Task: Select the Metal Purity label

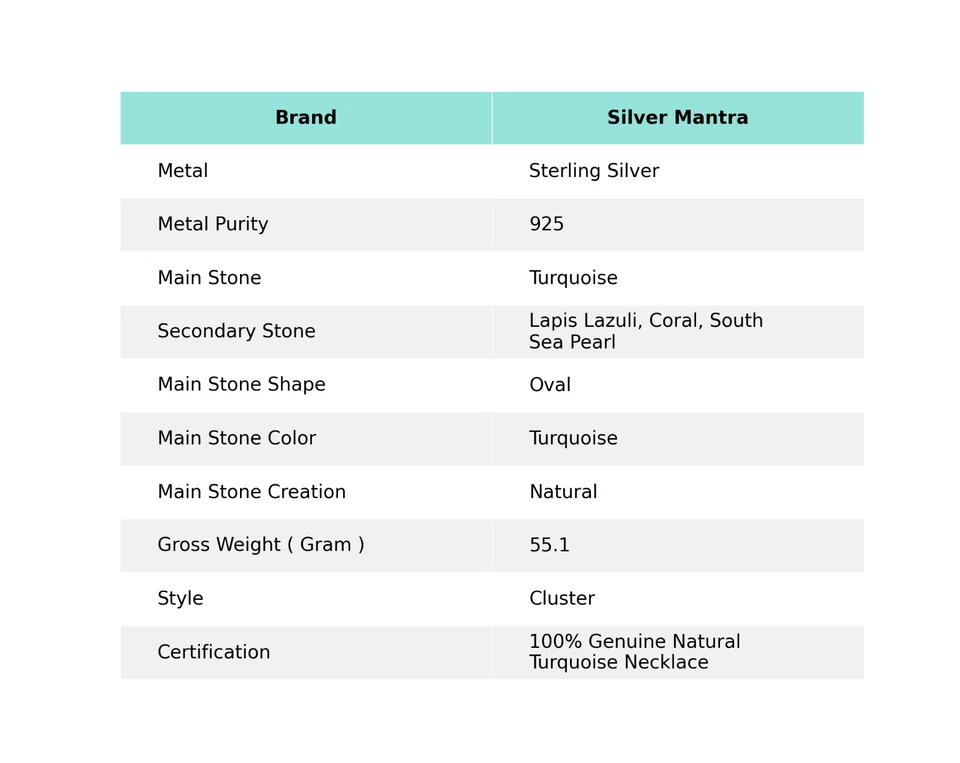Action: [213, 225]
